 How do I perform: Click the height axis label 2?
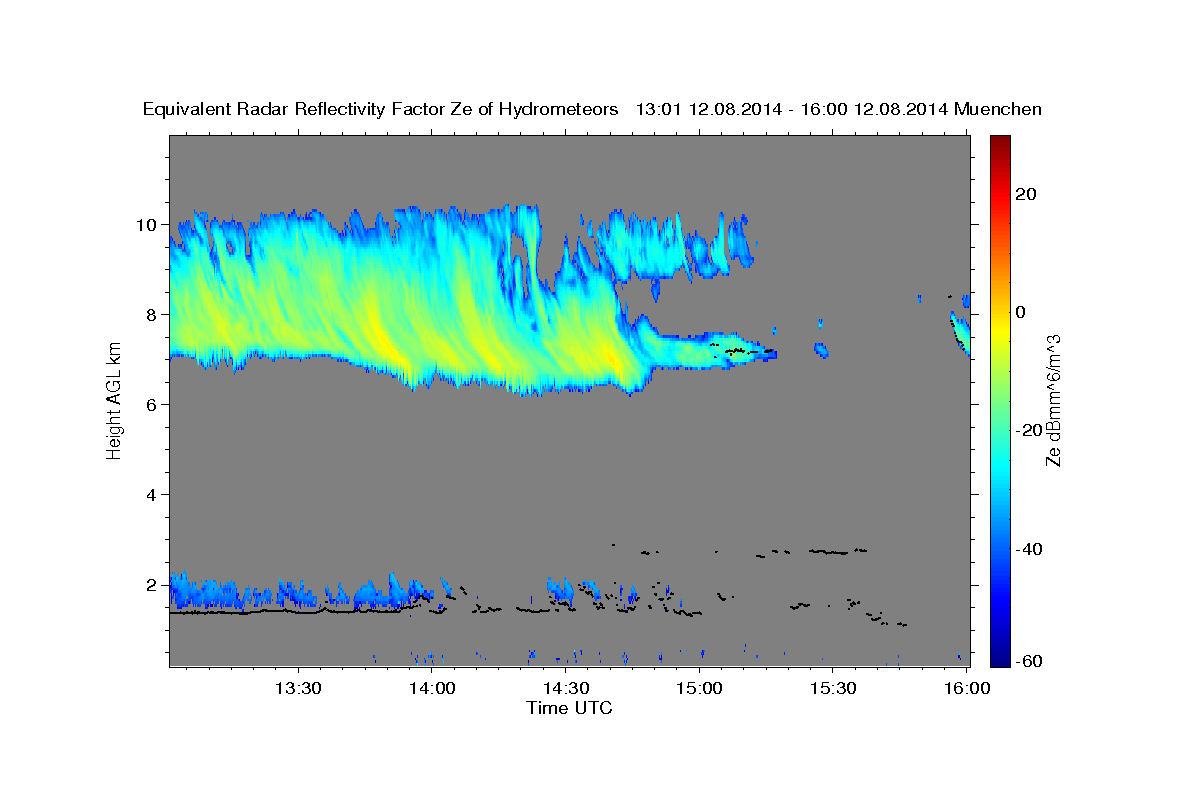point(153,585)
